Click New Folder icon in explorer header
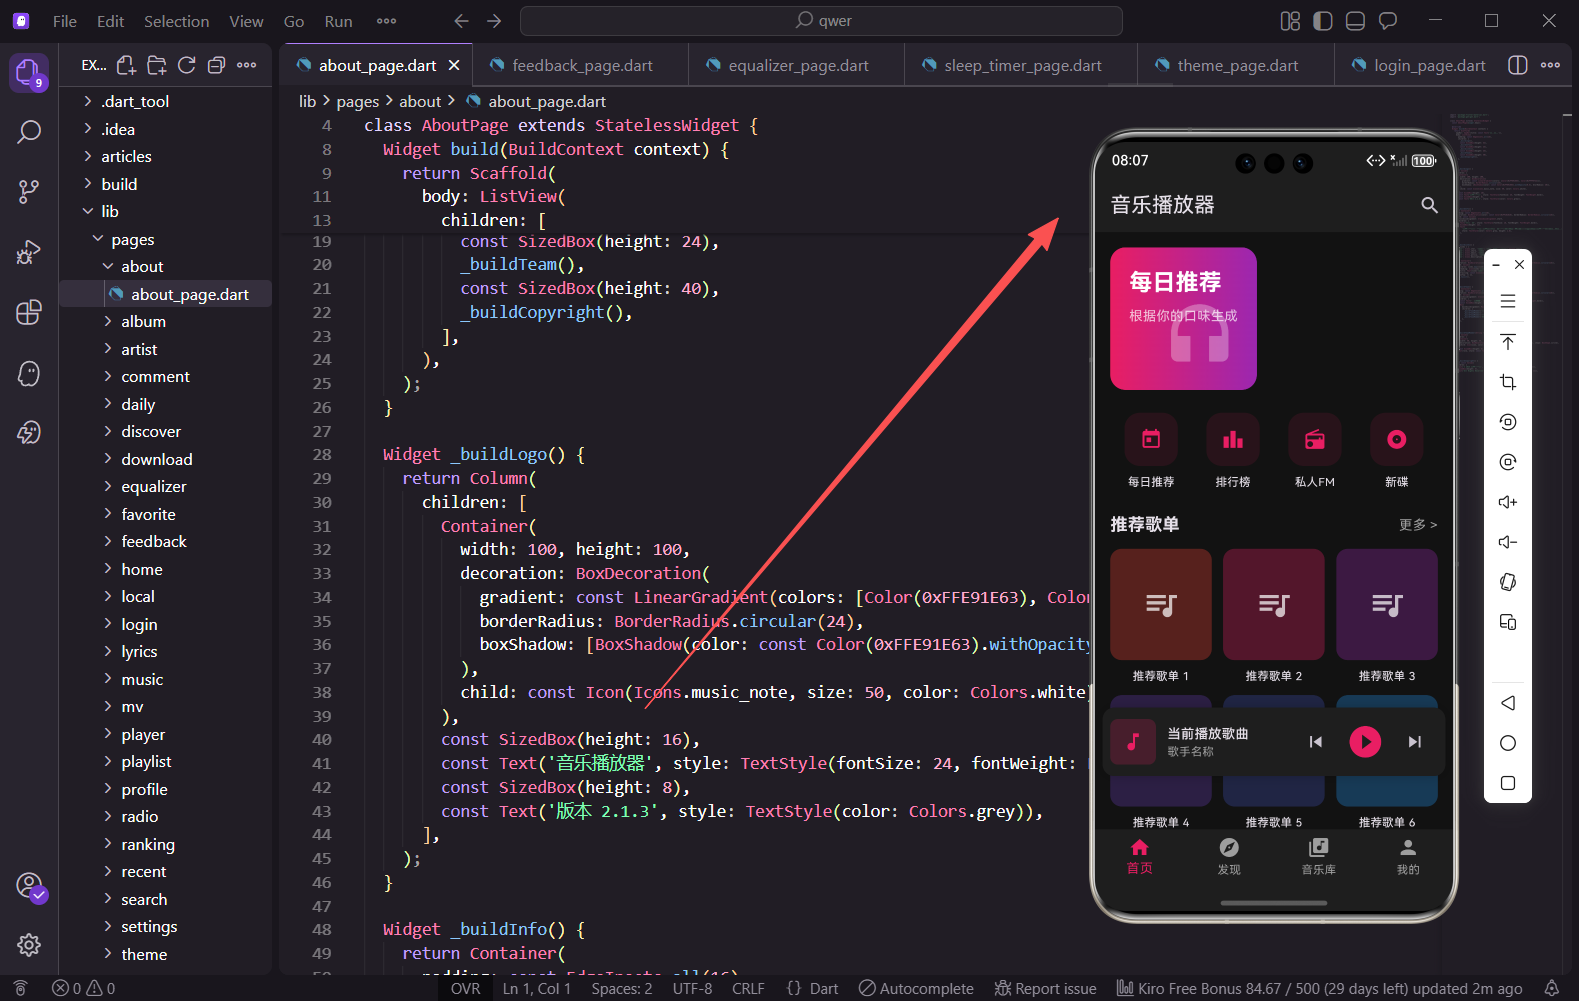 (156, 65)
